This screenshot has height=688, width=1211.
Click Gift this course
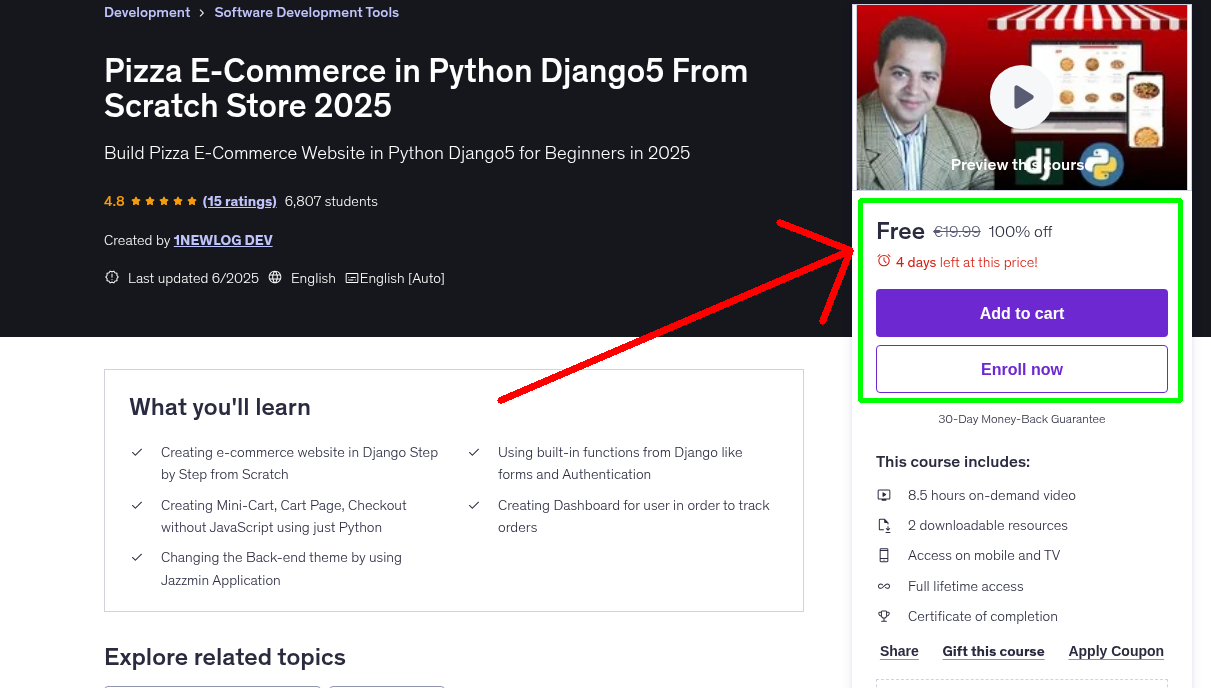(993, 651)
